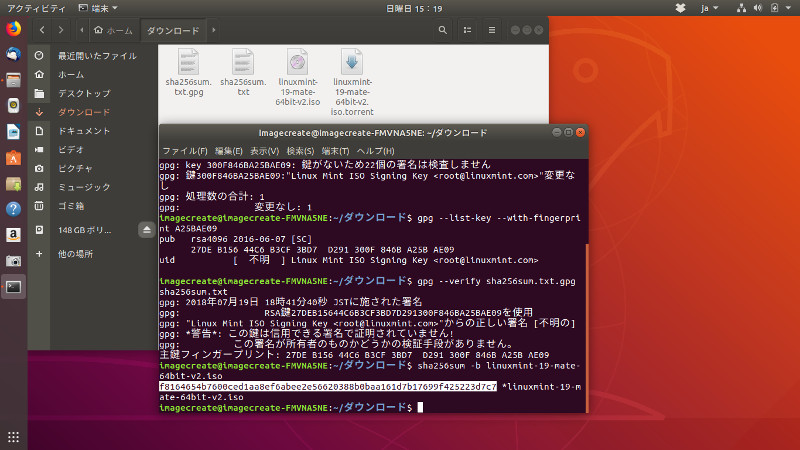The width and height of the screenshot is (800, 450).
Task: Open Amazon launcher in the dock
Action: coord(13,235)
